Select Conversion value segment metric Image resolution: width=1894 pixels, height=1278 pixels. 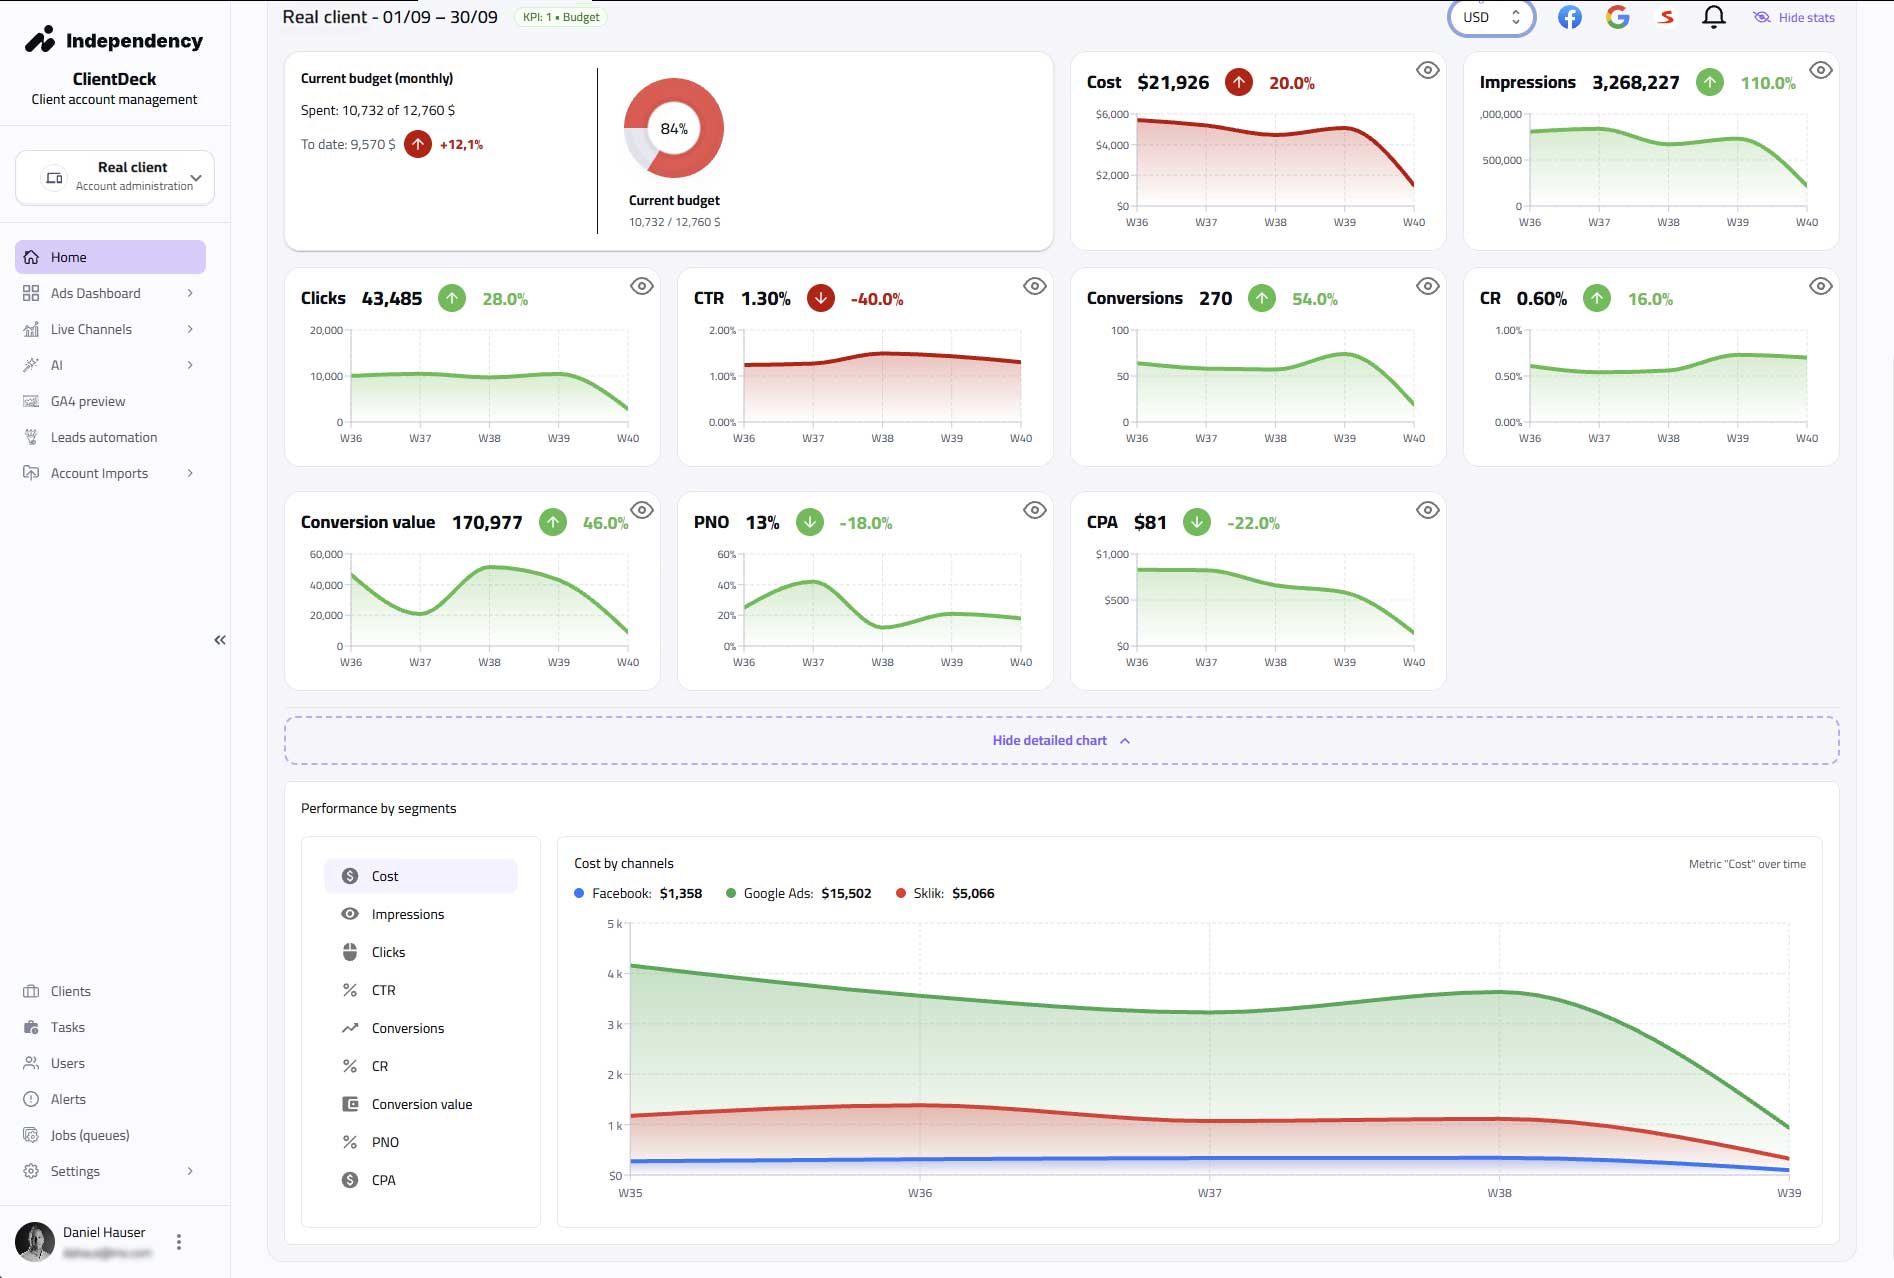click(421, 1104)
